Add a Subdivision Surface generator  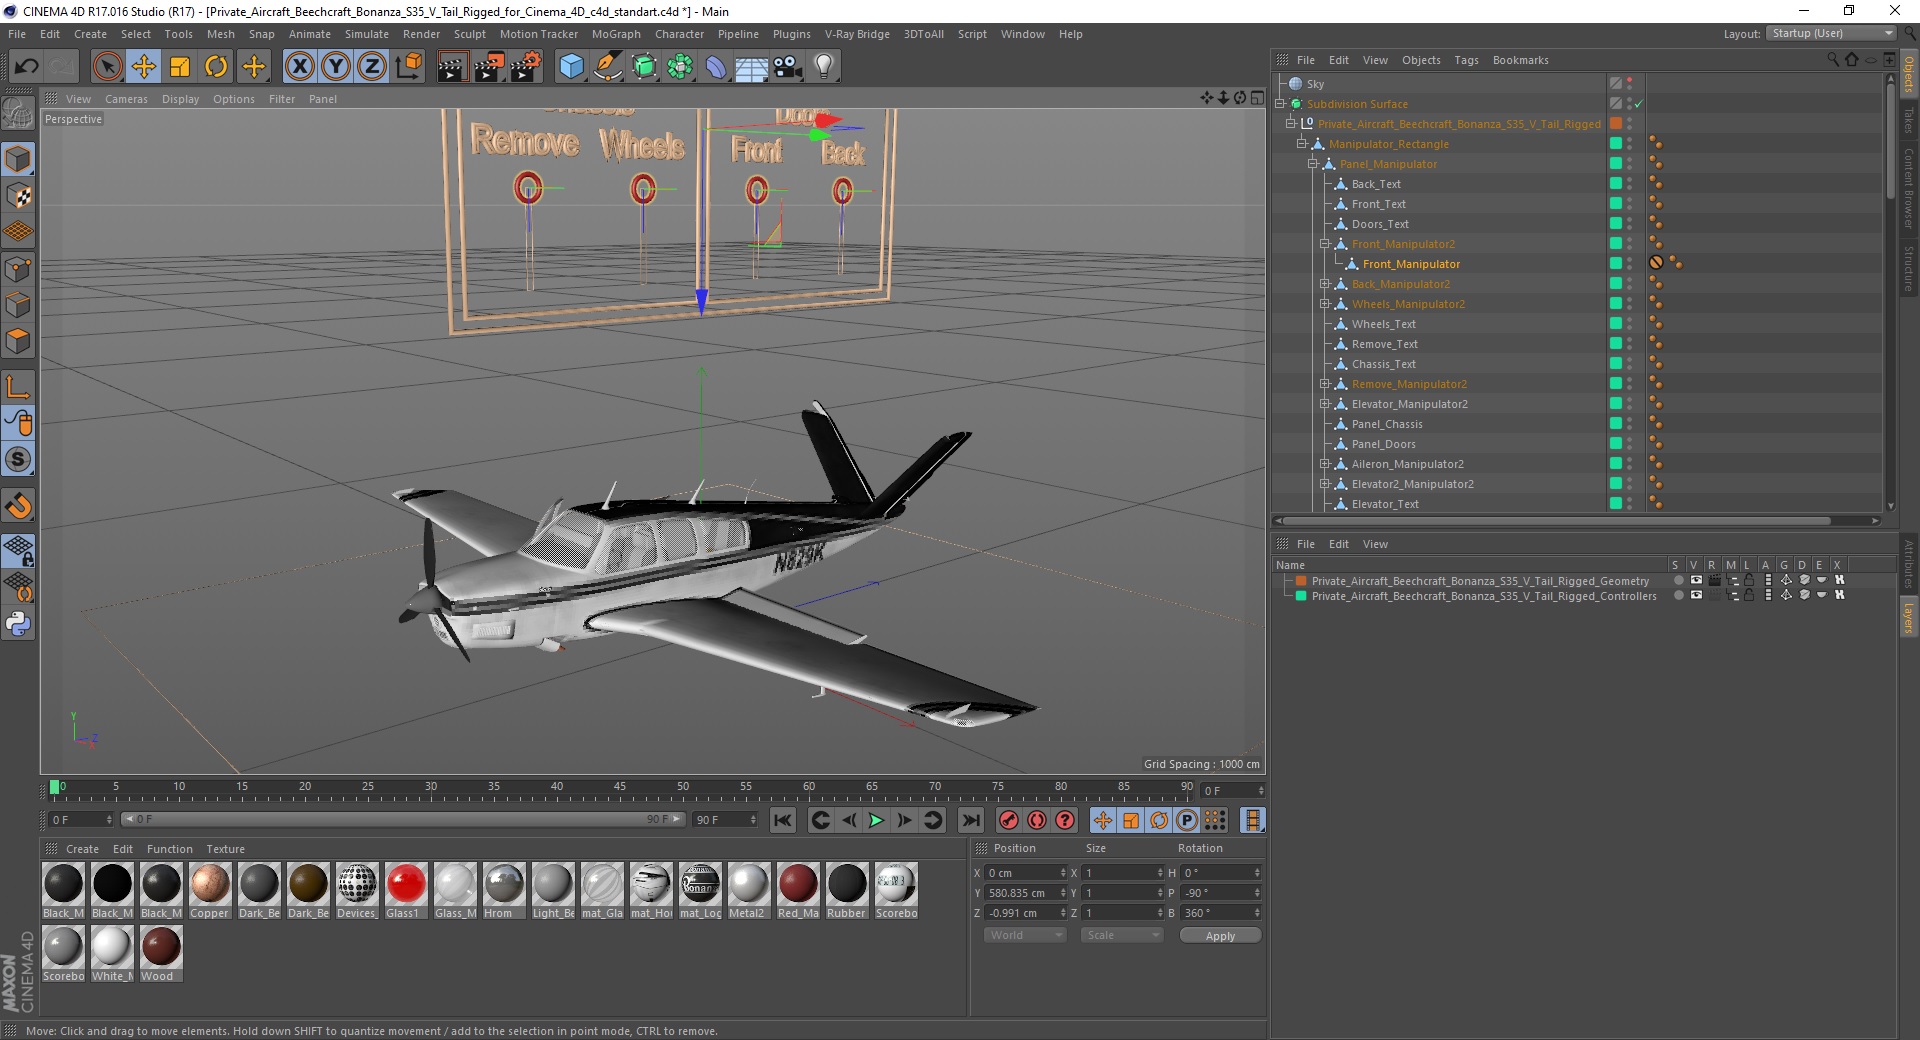click(644, 67)
